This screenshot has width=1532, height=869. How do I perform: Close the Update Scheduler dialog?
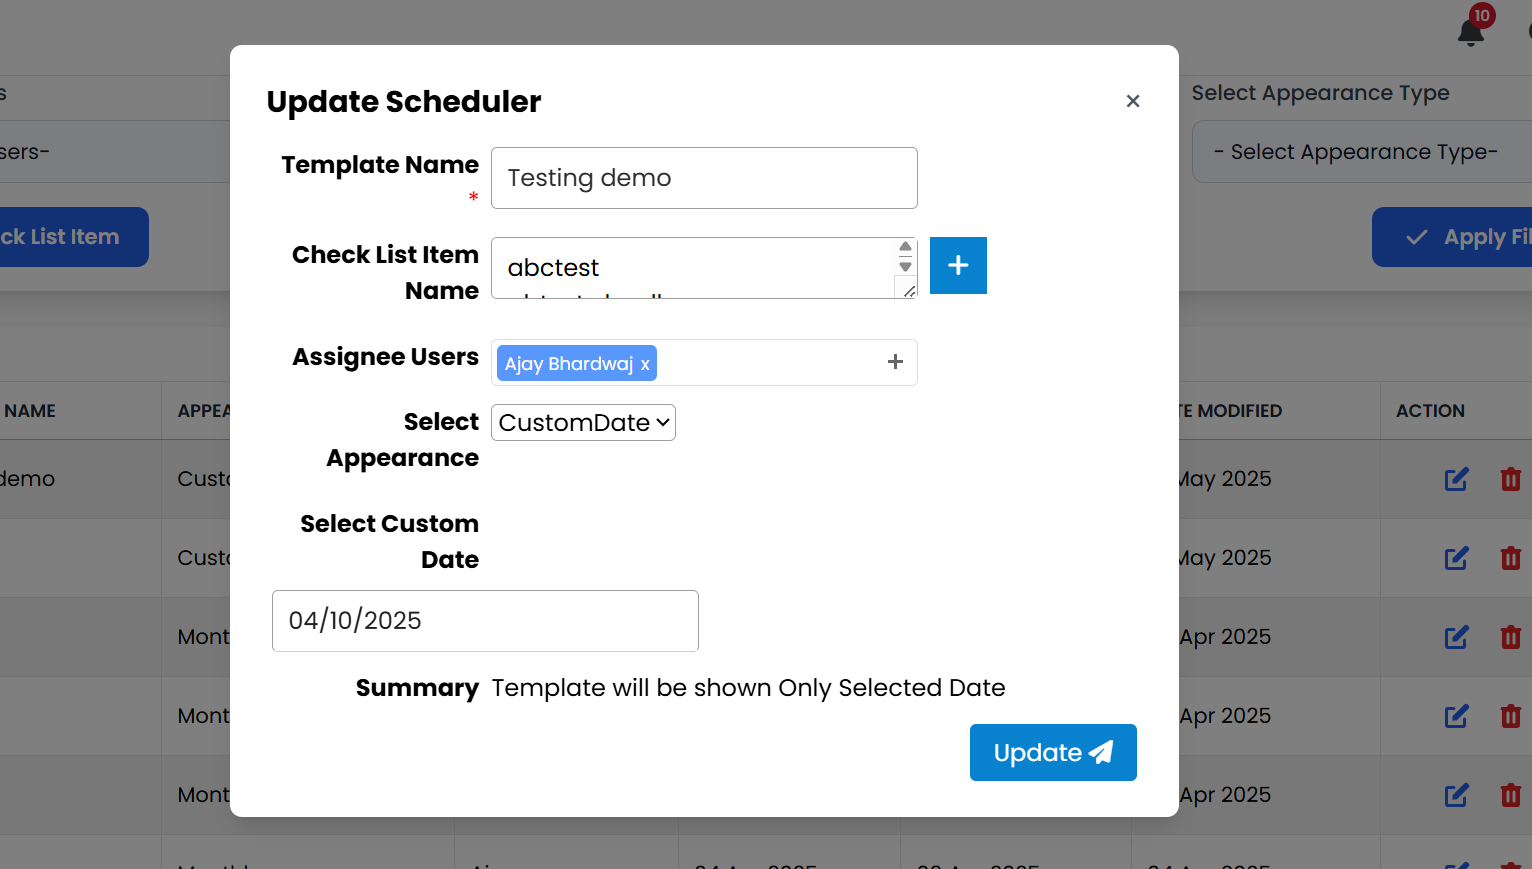point(1132,101)
